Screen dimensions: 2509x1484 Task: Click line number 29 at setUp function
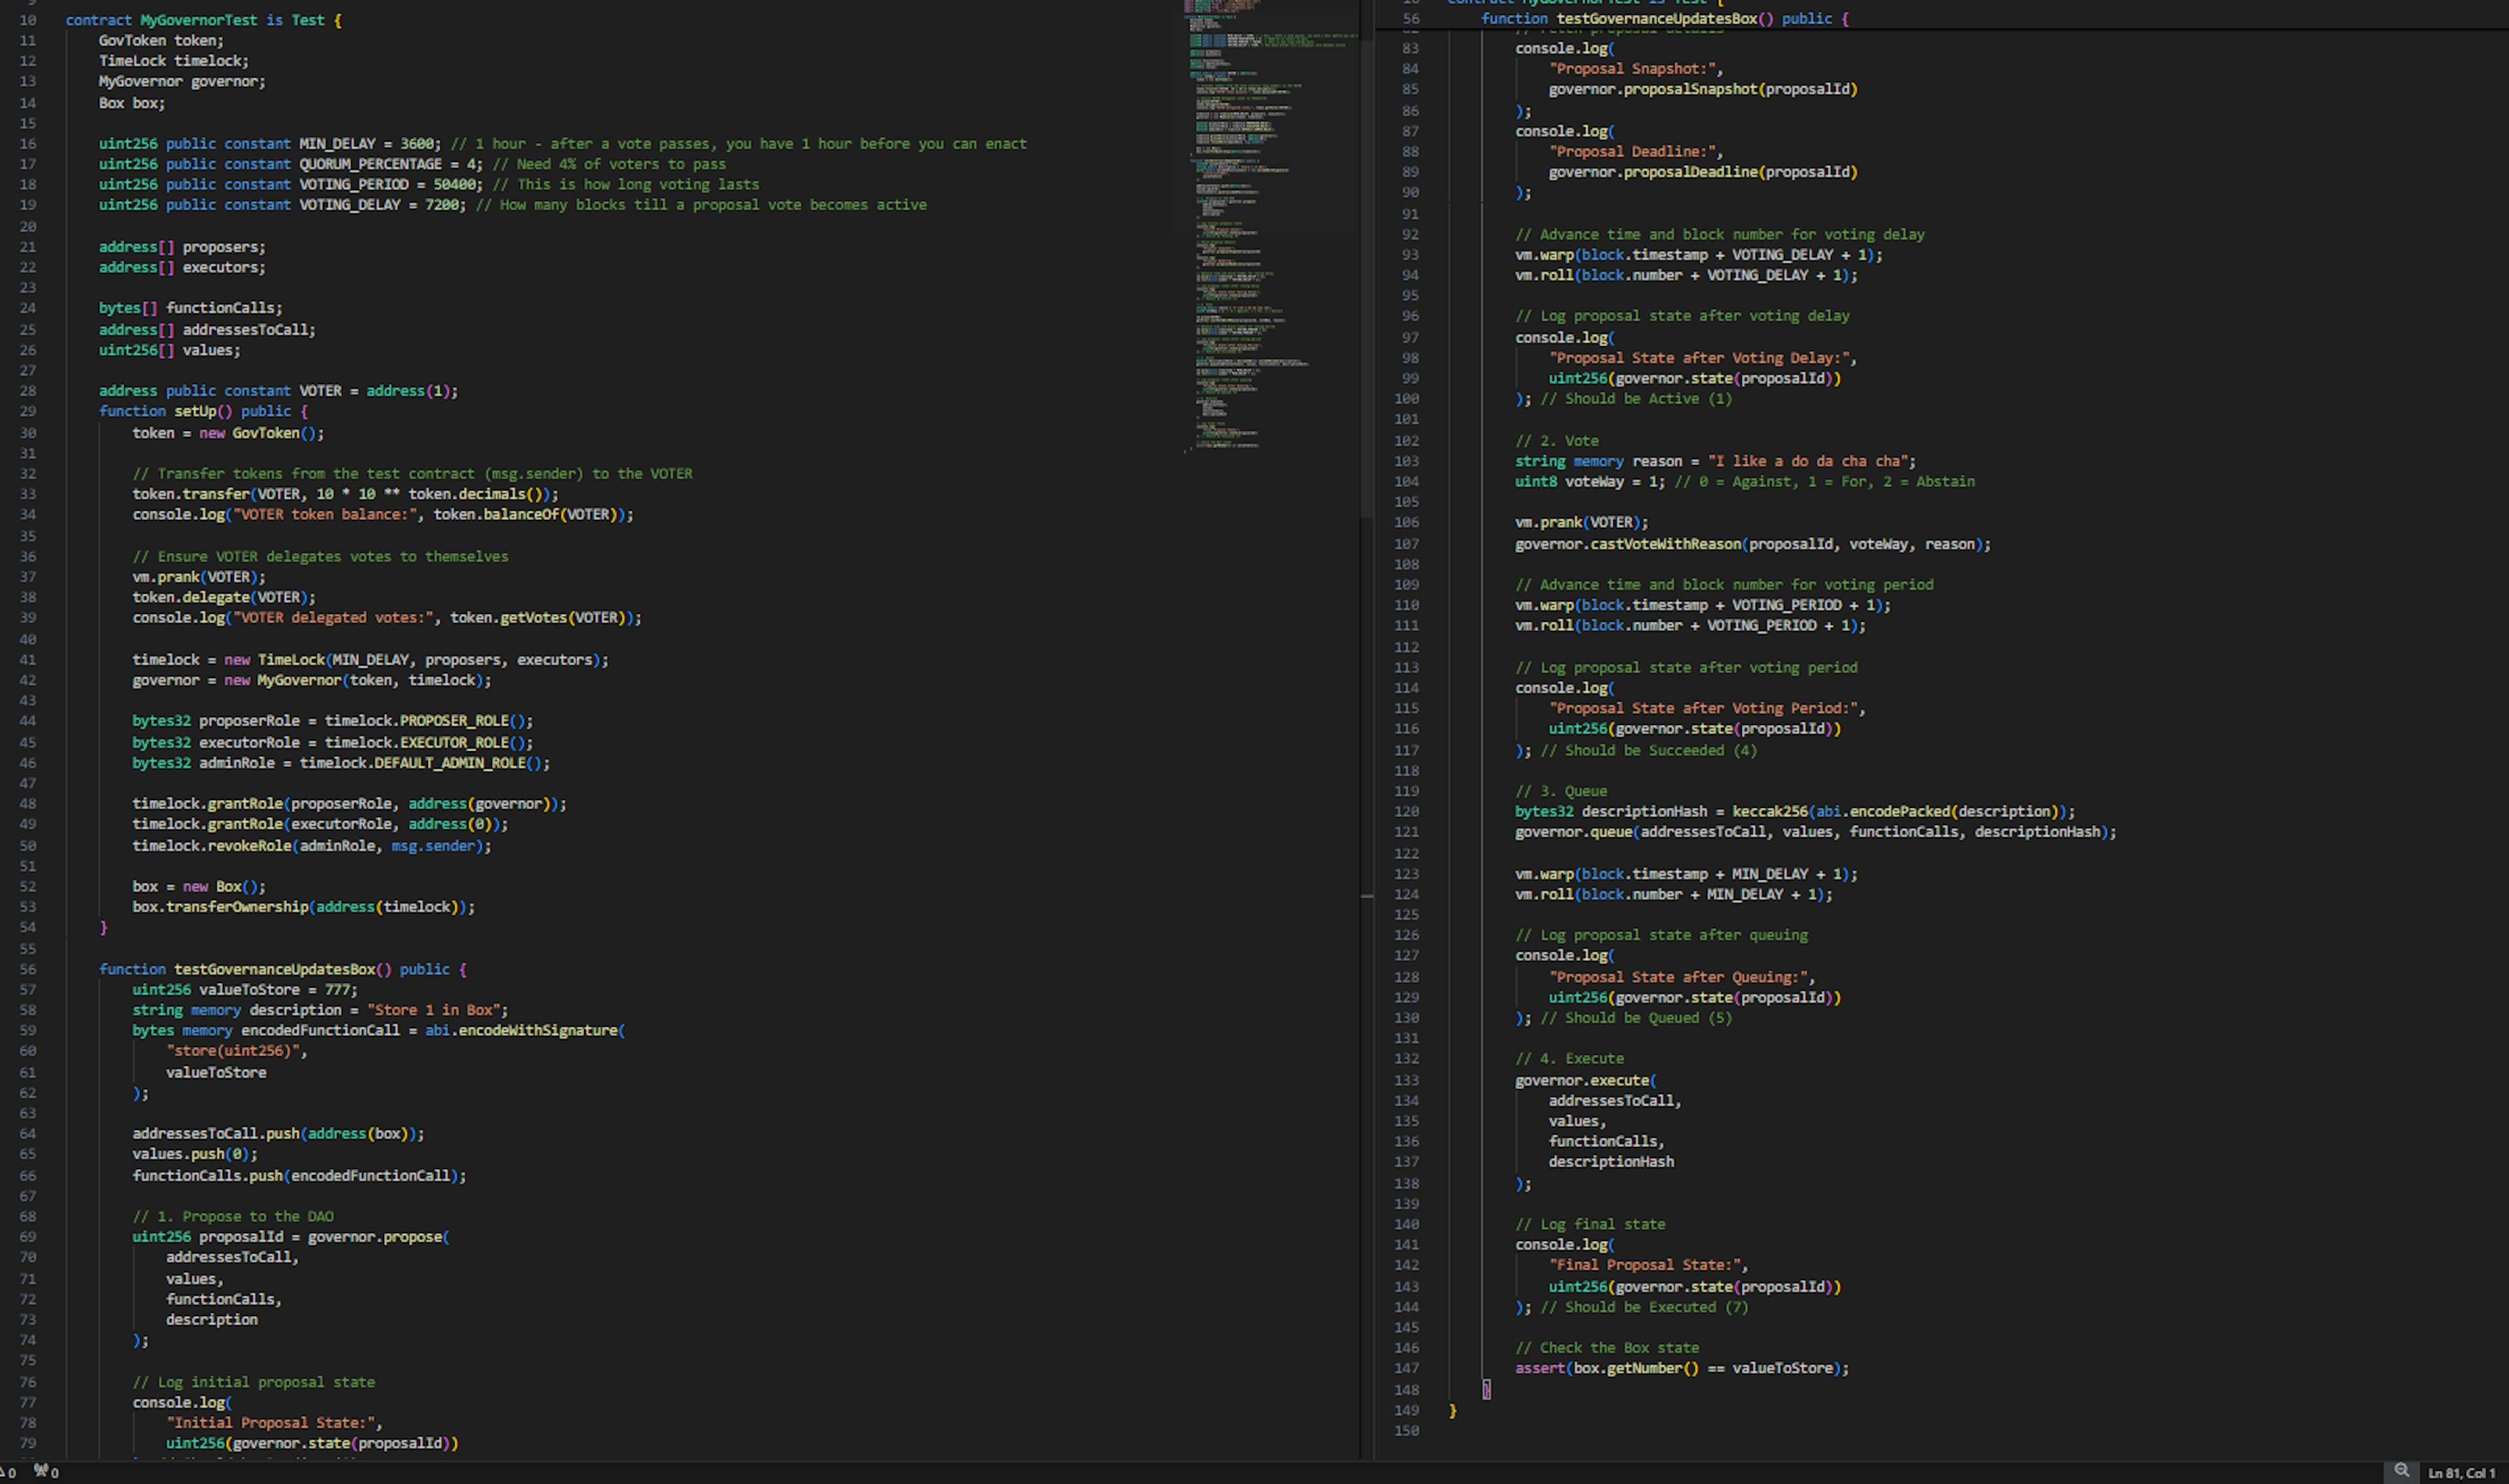point(27,411)
